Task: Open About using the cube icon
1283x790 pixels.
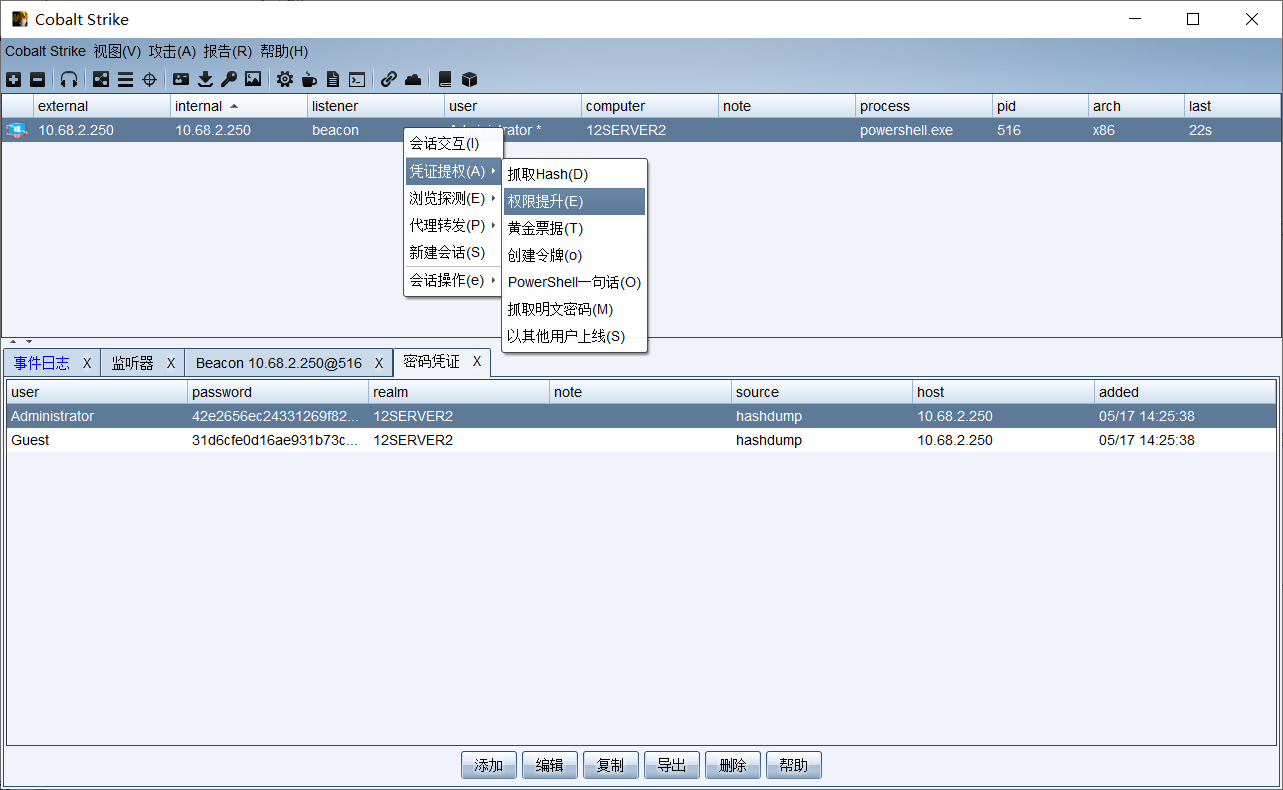Action: pyautogui.click(x=469, y=79)
